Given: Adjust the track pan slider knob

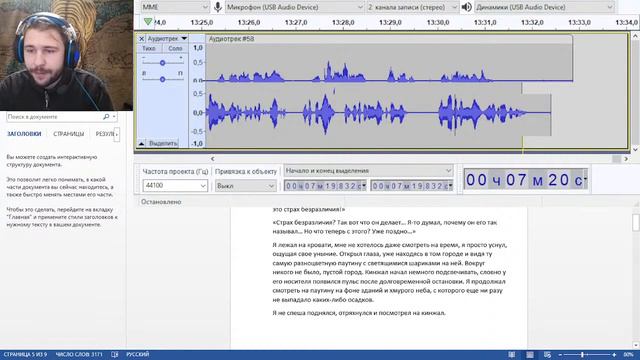Looking at the screenshot, I should point(162,79).
